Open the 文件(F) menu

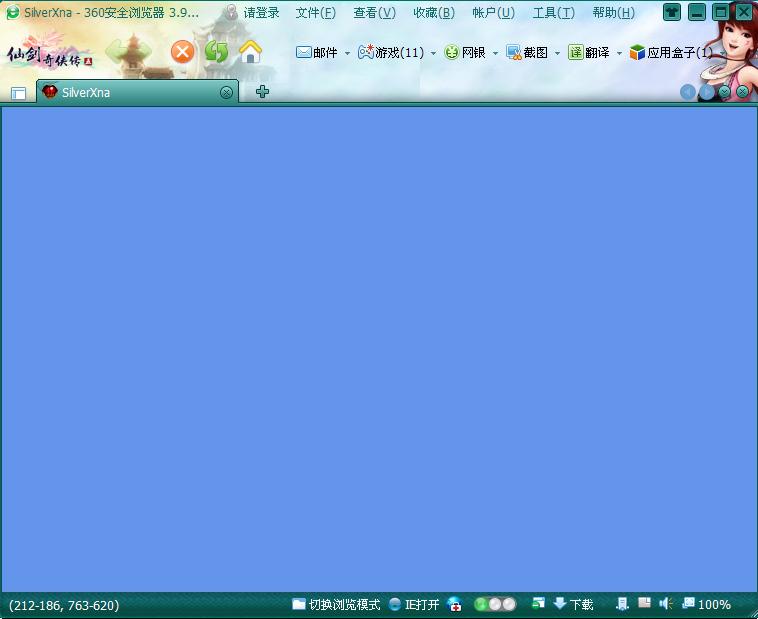click(x=315, y=13)
